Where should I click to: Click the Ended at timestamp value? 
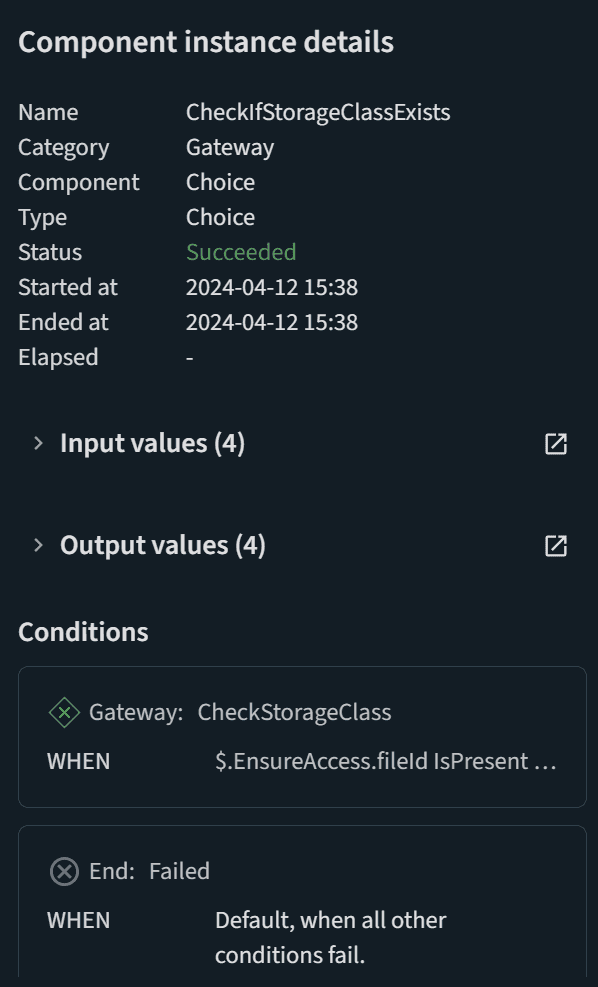coord(272,322)
